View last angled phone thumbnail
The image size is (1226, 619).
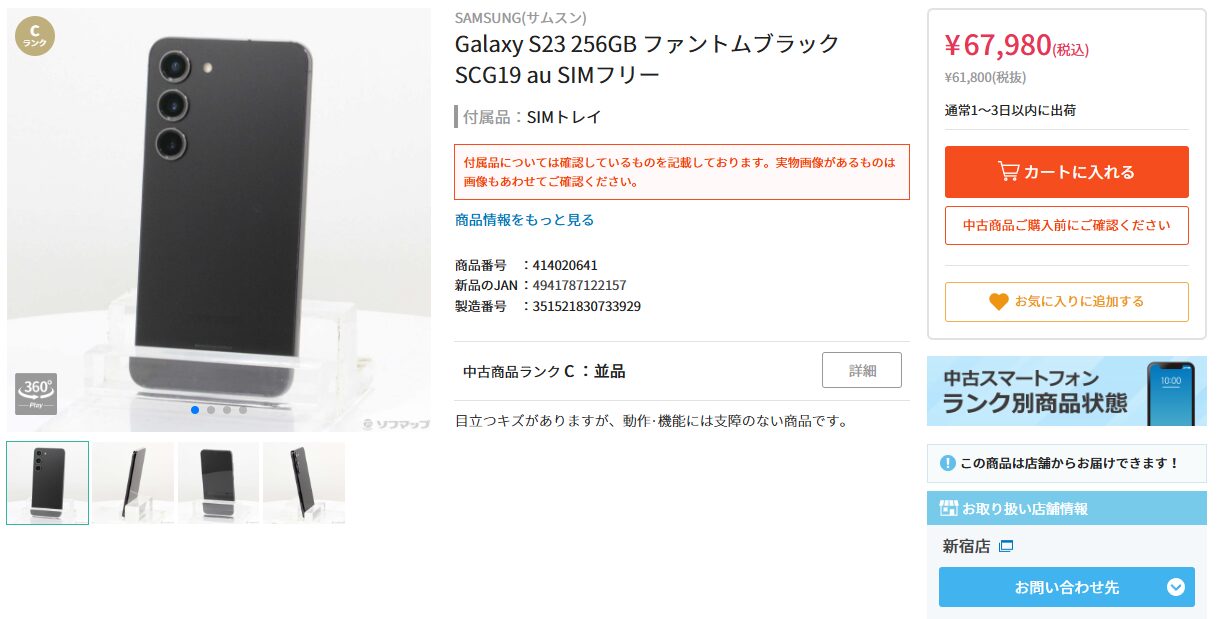coord(304,483)
